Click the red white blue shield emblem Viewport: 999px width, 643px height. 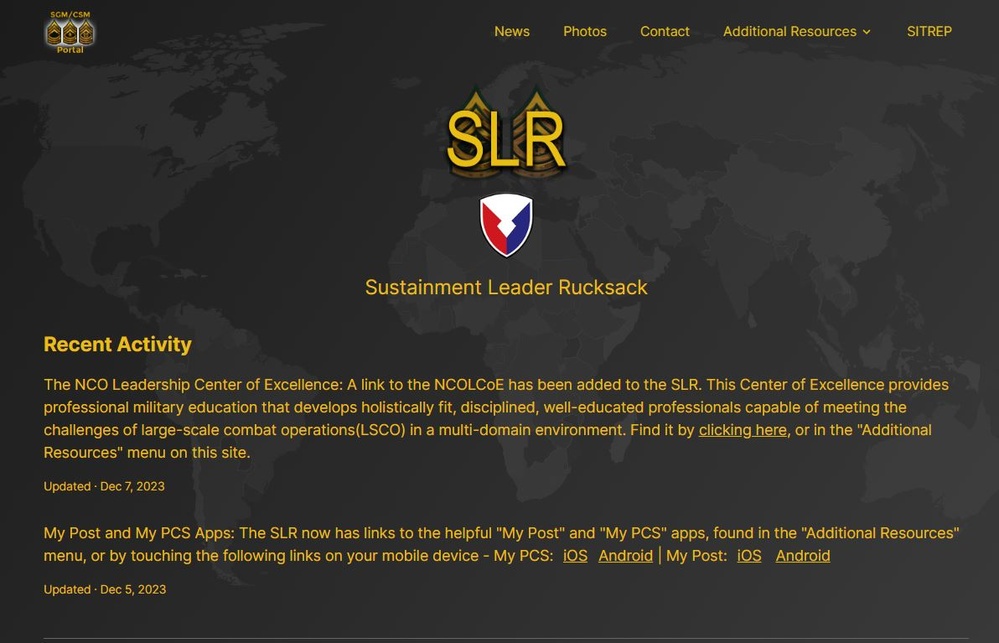pos(506,225)
